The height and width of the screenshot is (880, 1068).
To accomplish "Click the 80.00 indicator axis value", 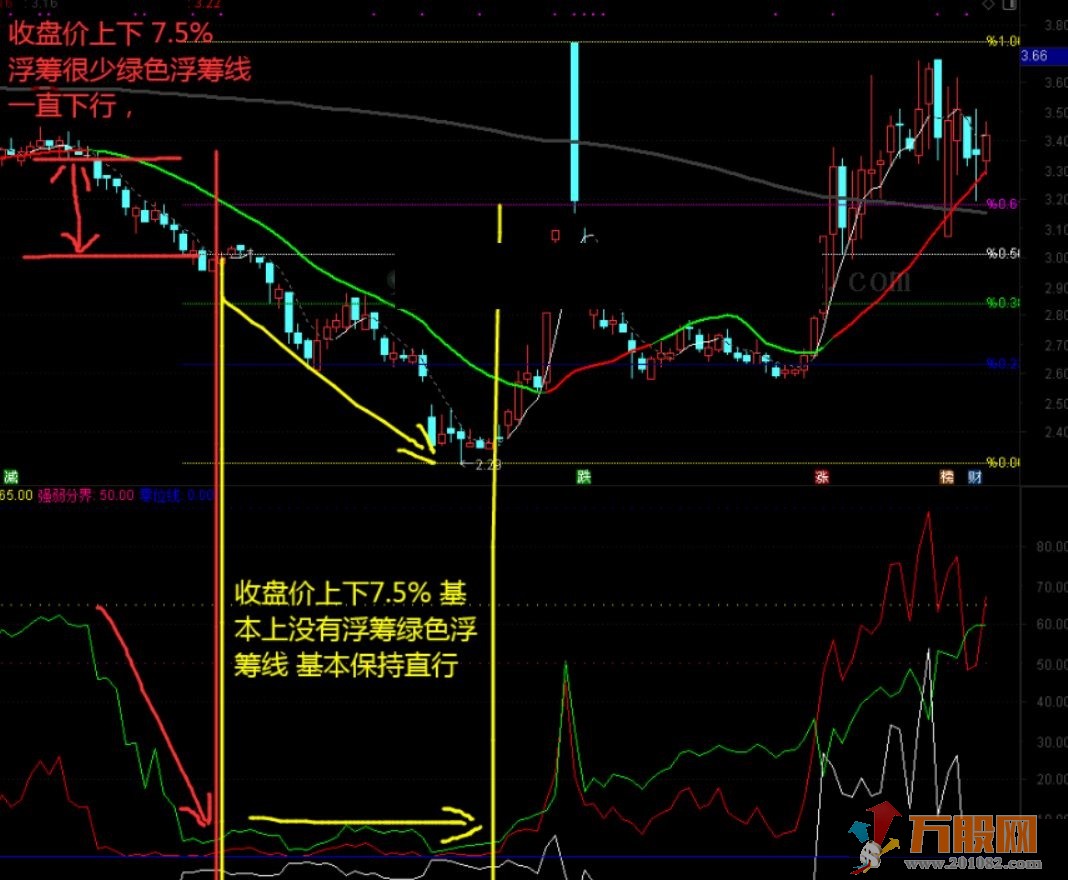I will (x=1051, y=546).
